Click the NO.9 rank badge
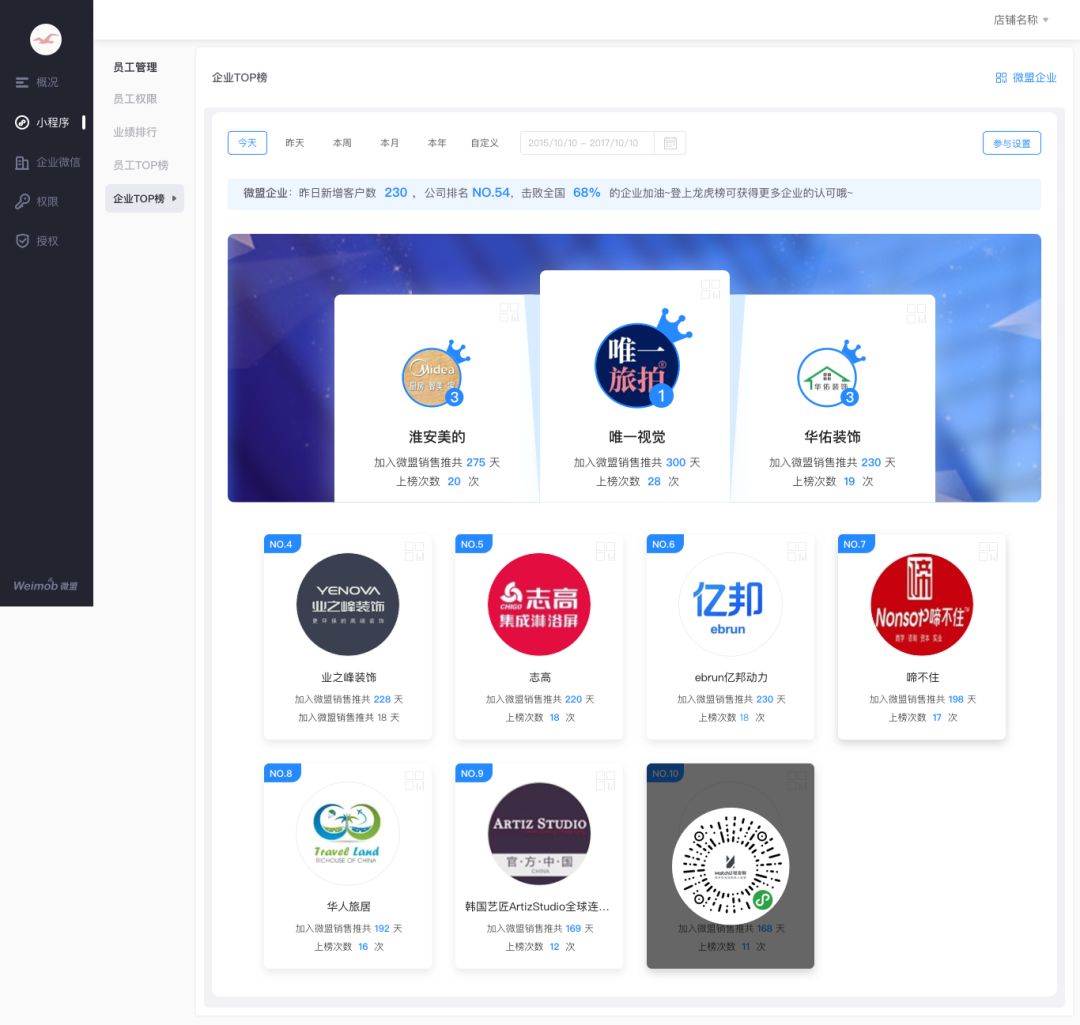This screenshot has height=1025, width=1080. click(x=472, y=774)
